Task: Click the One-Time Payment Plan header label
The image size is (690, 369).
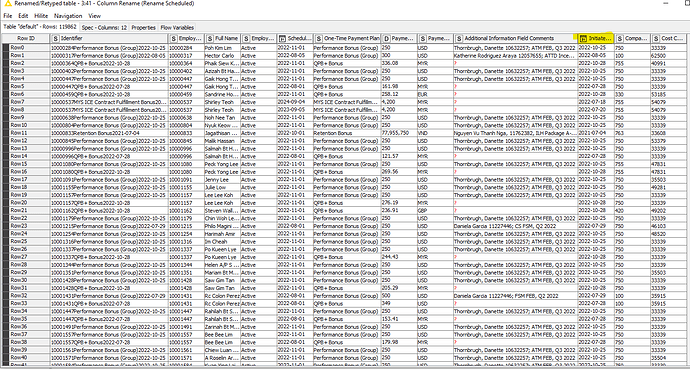Action: pyautogui.click(x=352, y=39)
